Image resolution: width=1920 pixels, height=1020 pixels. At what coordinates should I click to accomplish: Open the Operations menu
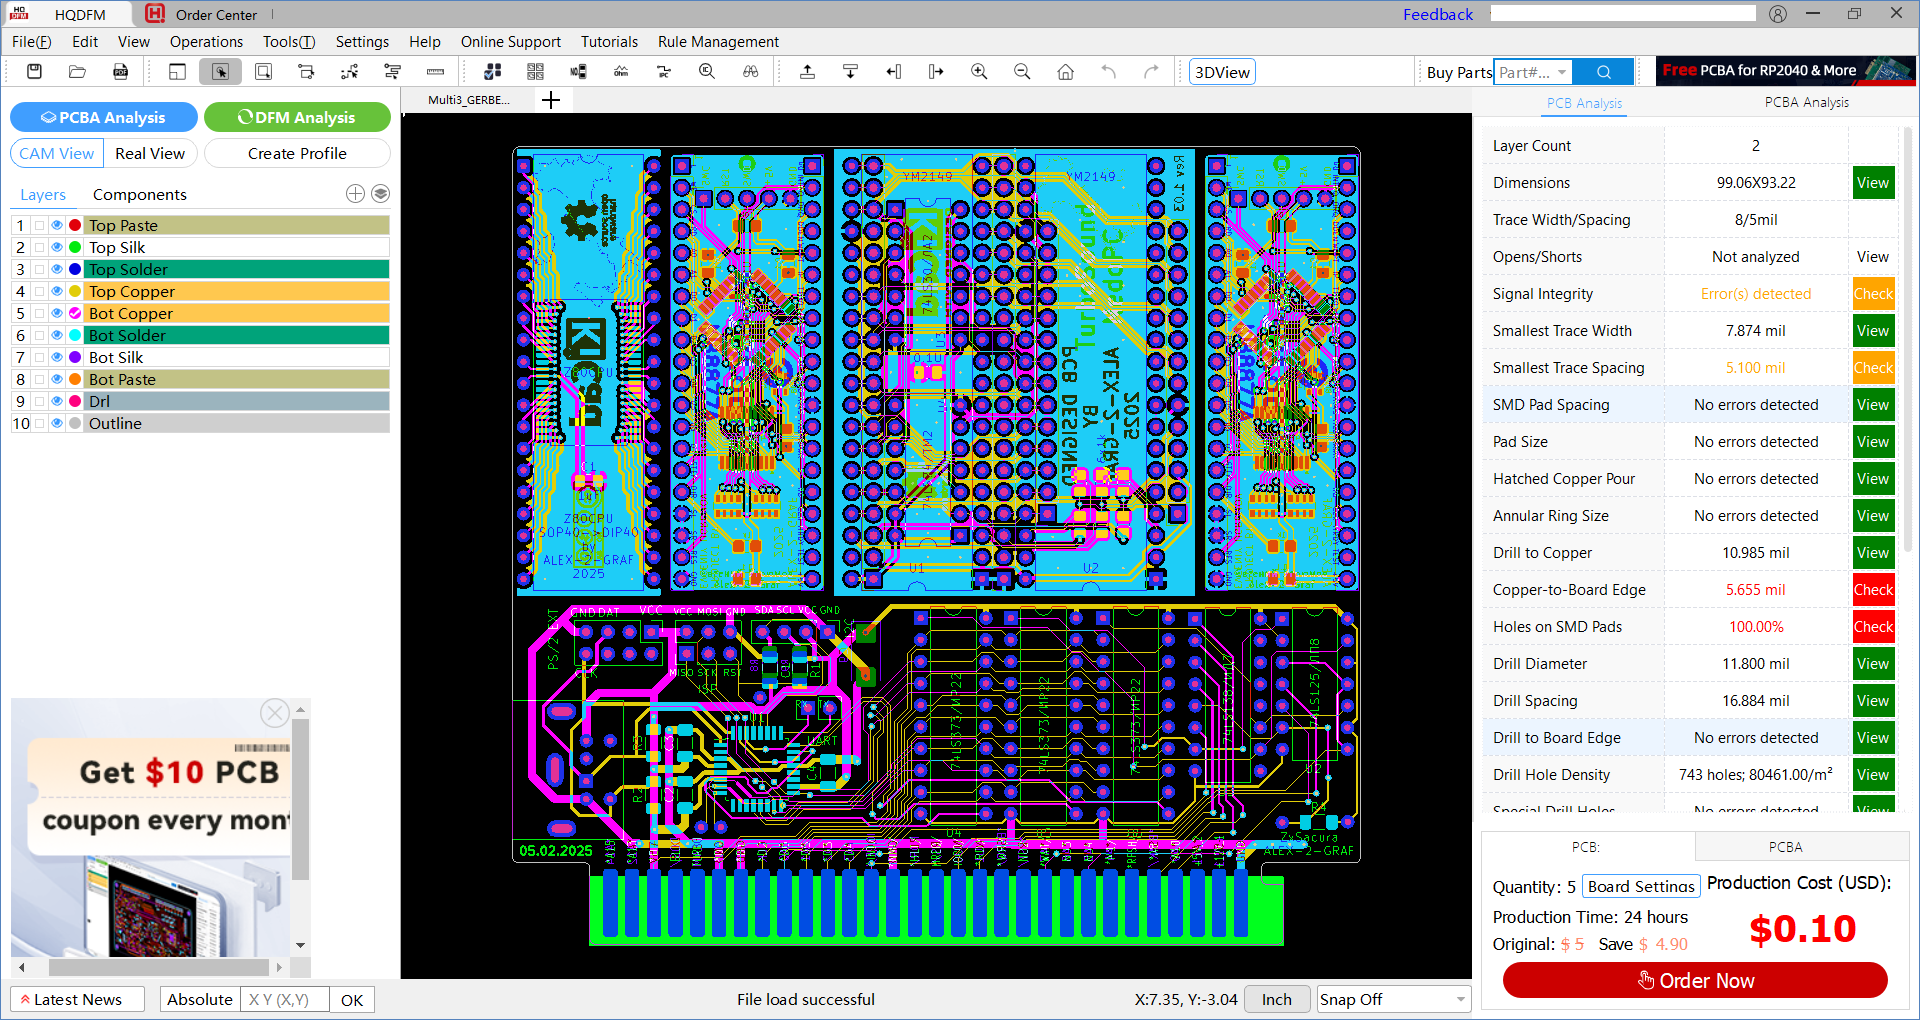click(206, 42)
